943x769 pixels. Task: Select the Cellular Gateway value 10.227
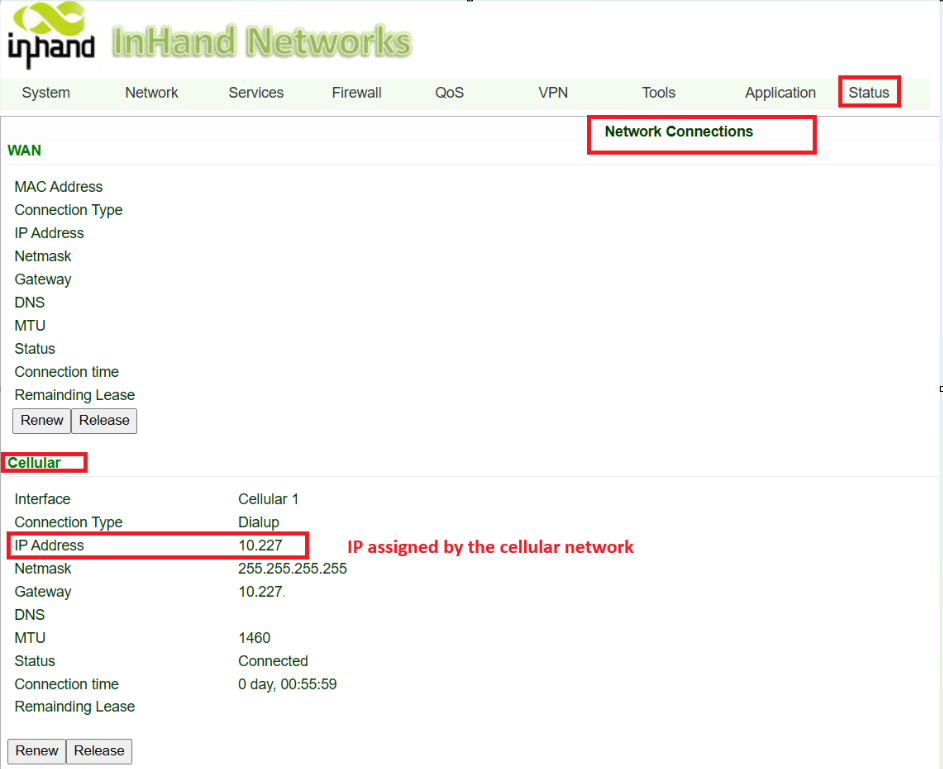[x=260, y=592]
